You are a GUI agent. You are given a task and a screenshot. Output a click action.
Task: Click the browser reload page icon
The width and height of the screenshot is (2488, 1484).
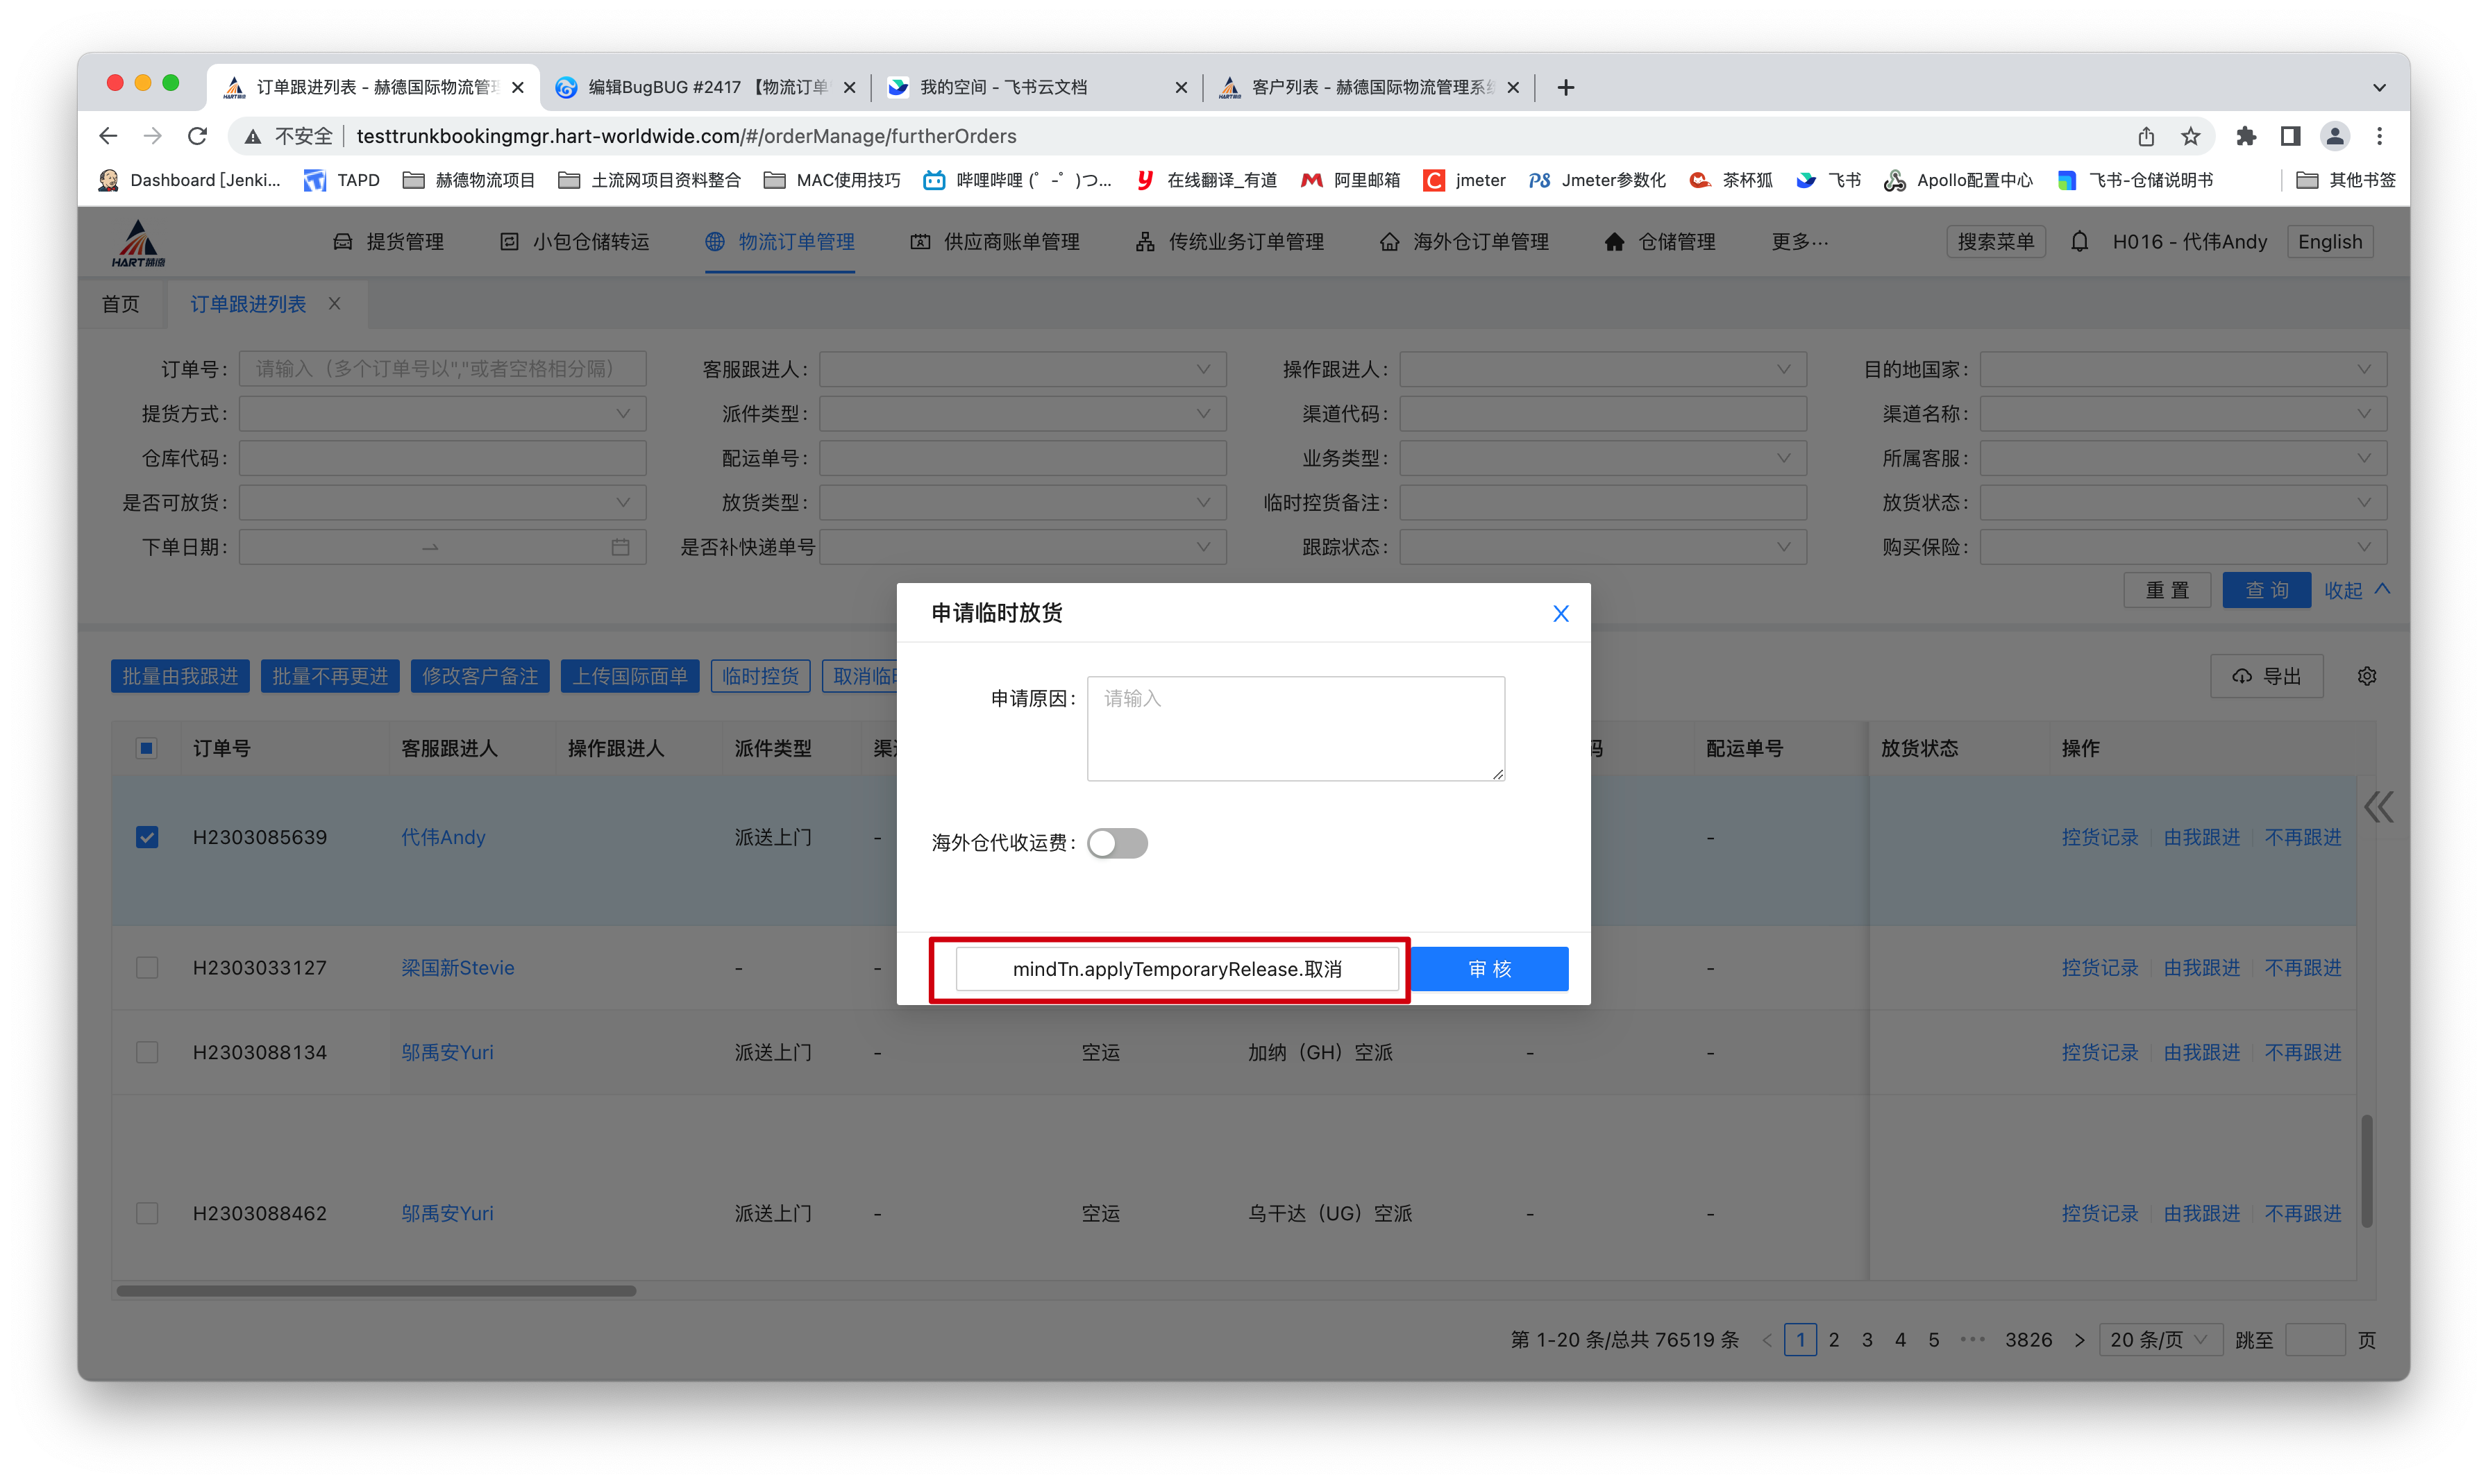coord(197,136)
